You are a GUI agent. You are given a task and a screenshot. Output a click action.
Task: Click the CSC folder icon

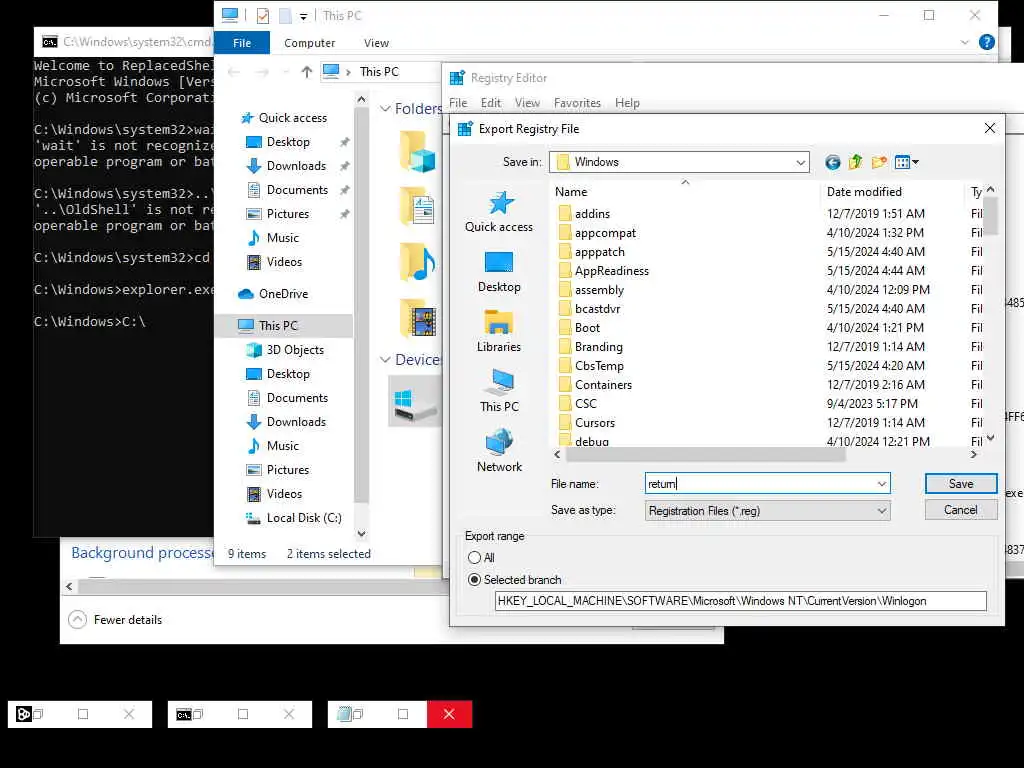coord(565,404)
